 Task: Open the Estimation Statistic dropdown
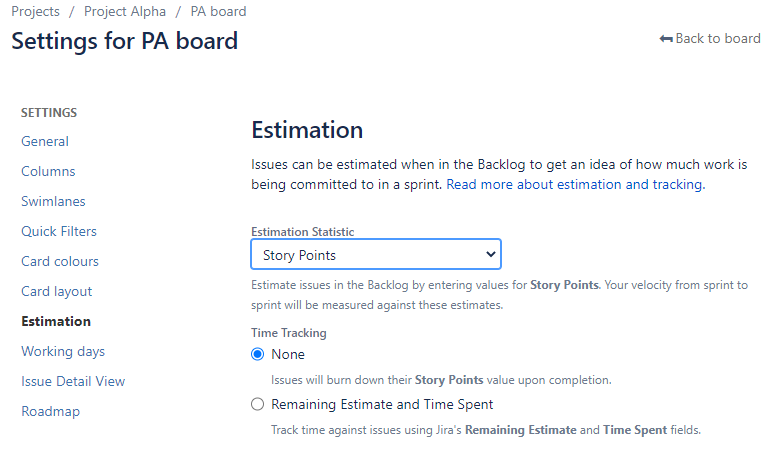[x=375, y=255]
